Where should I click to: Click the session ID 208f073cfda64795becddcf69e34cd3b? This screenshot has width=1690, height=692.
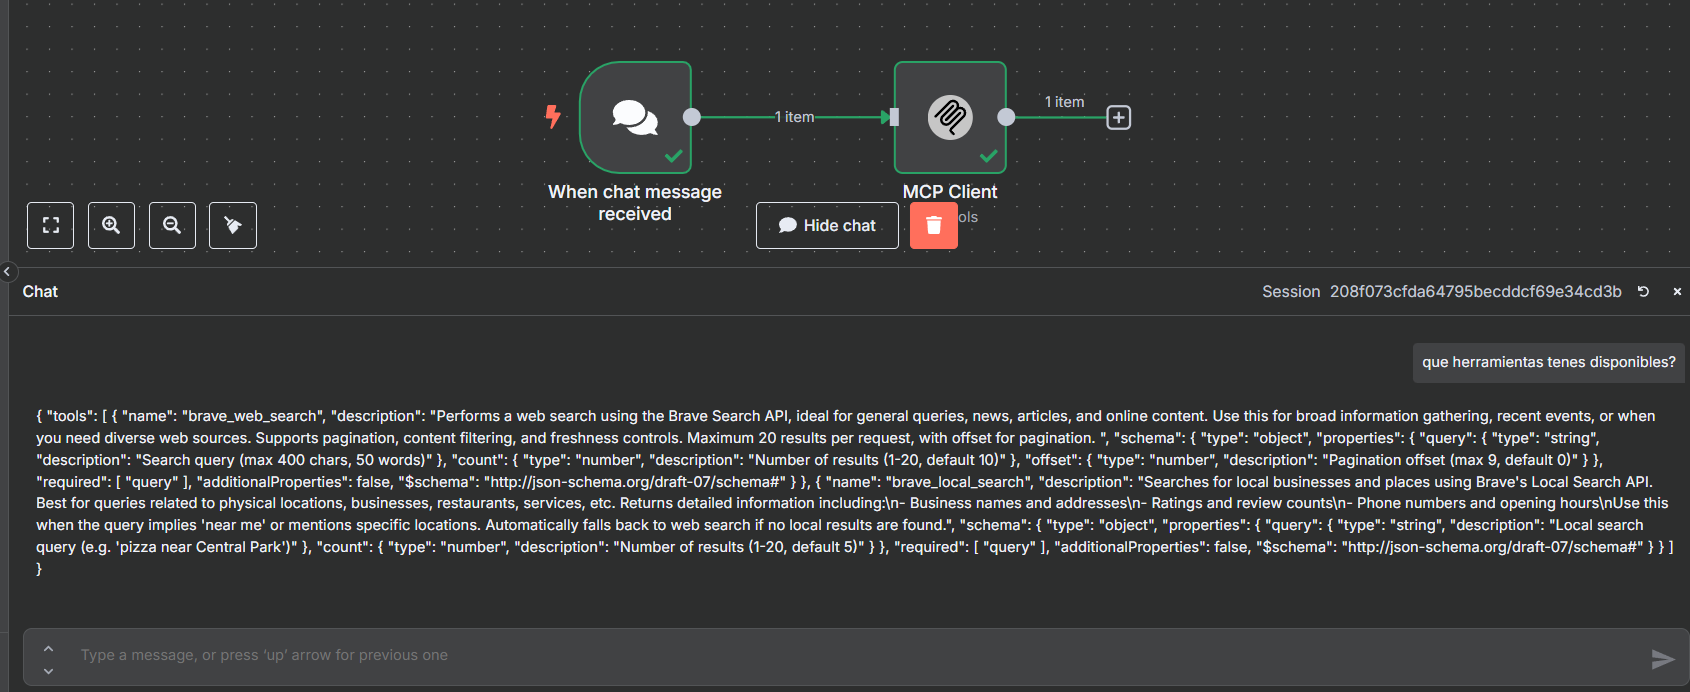coord(1475,292)
